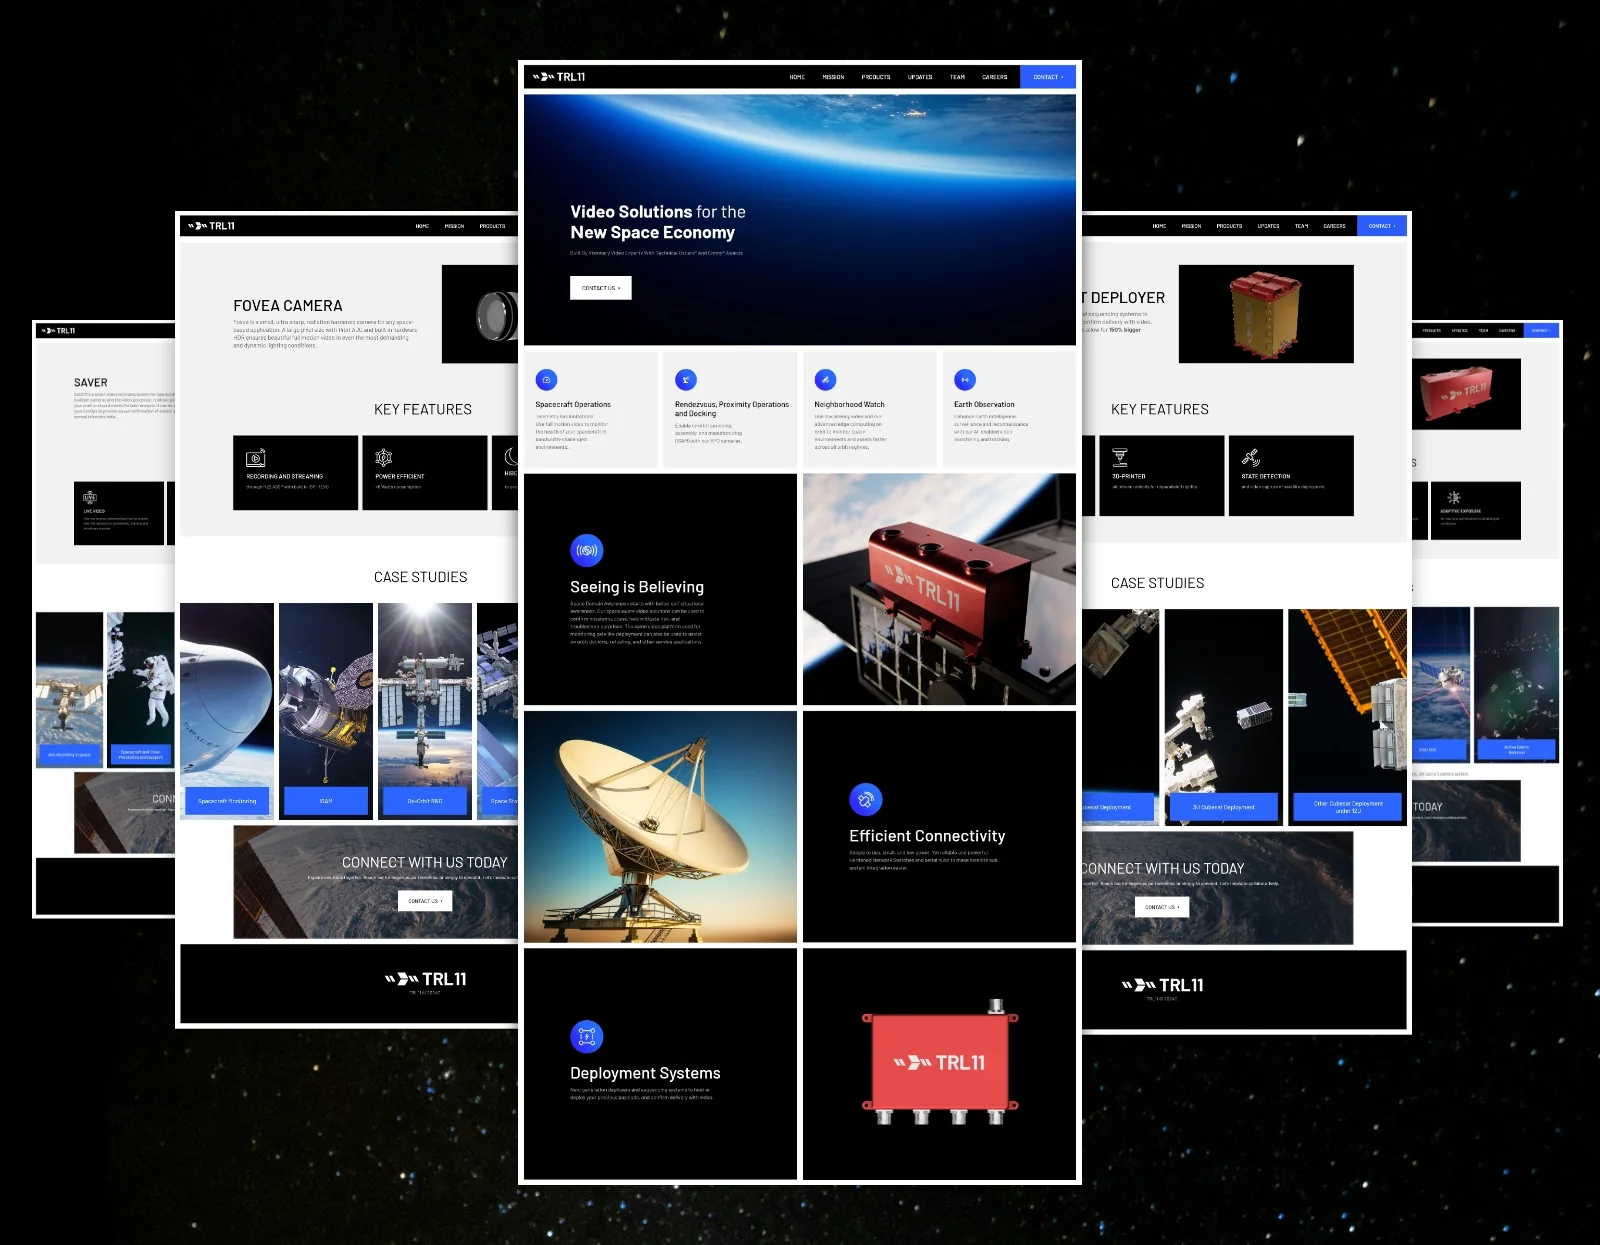Click the Neighborhood Watch circular icon

pyautogui.click(x=825, y=380)
